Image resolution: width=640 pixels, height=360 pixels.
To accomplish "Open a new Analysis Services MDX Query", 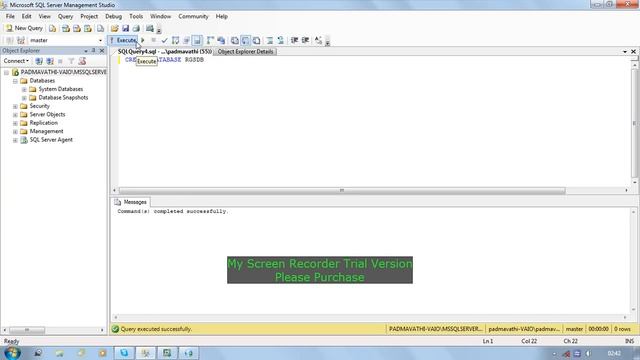I will coord(66,28).
